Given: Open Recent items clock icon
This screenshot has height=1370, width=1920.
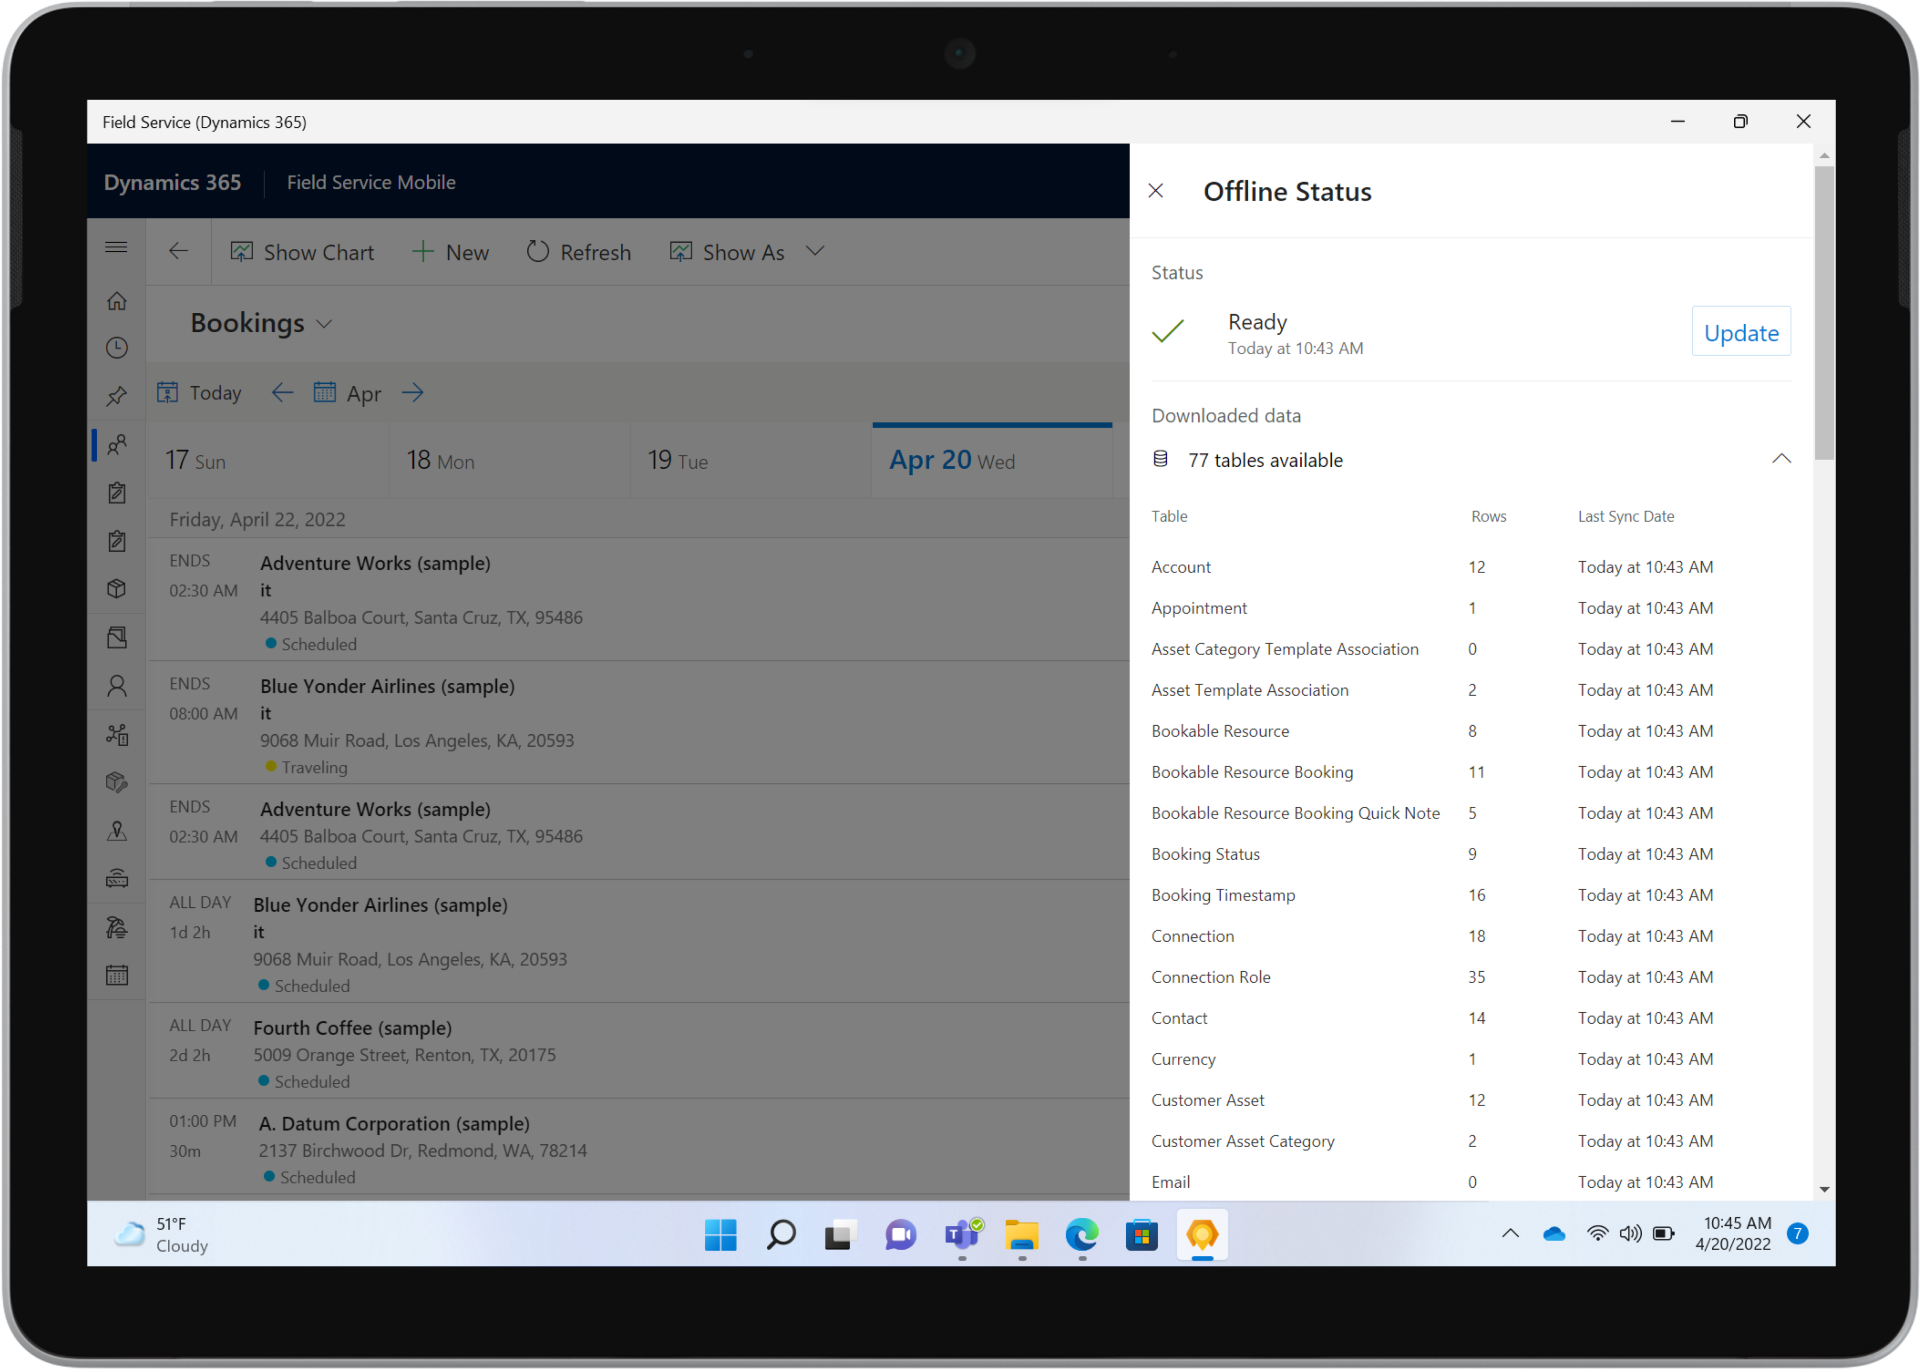Looking at the screenshot, I should pos(117,347).
